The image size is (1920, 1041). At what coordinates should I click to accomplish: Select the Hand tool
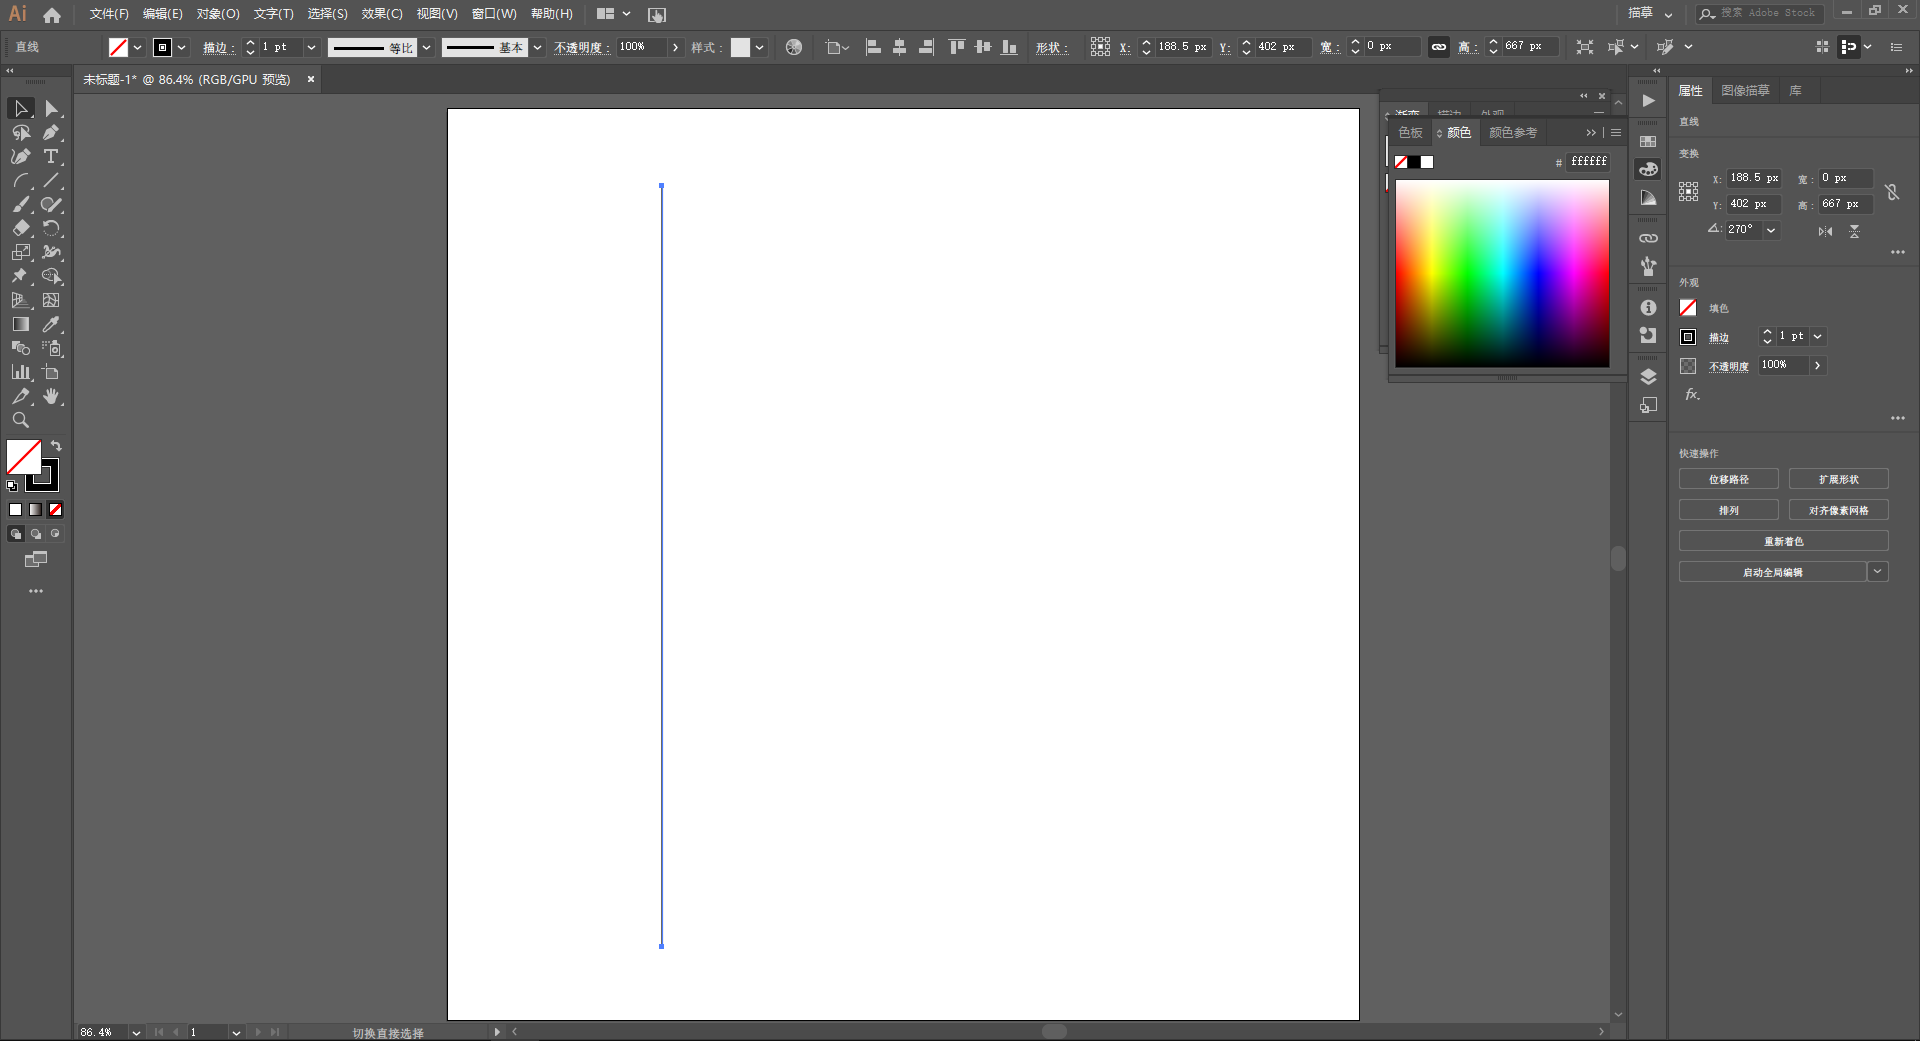[x=51, y=396]
